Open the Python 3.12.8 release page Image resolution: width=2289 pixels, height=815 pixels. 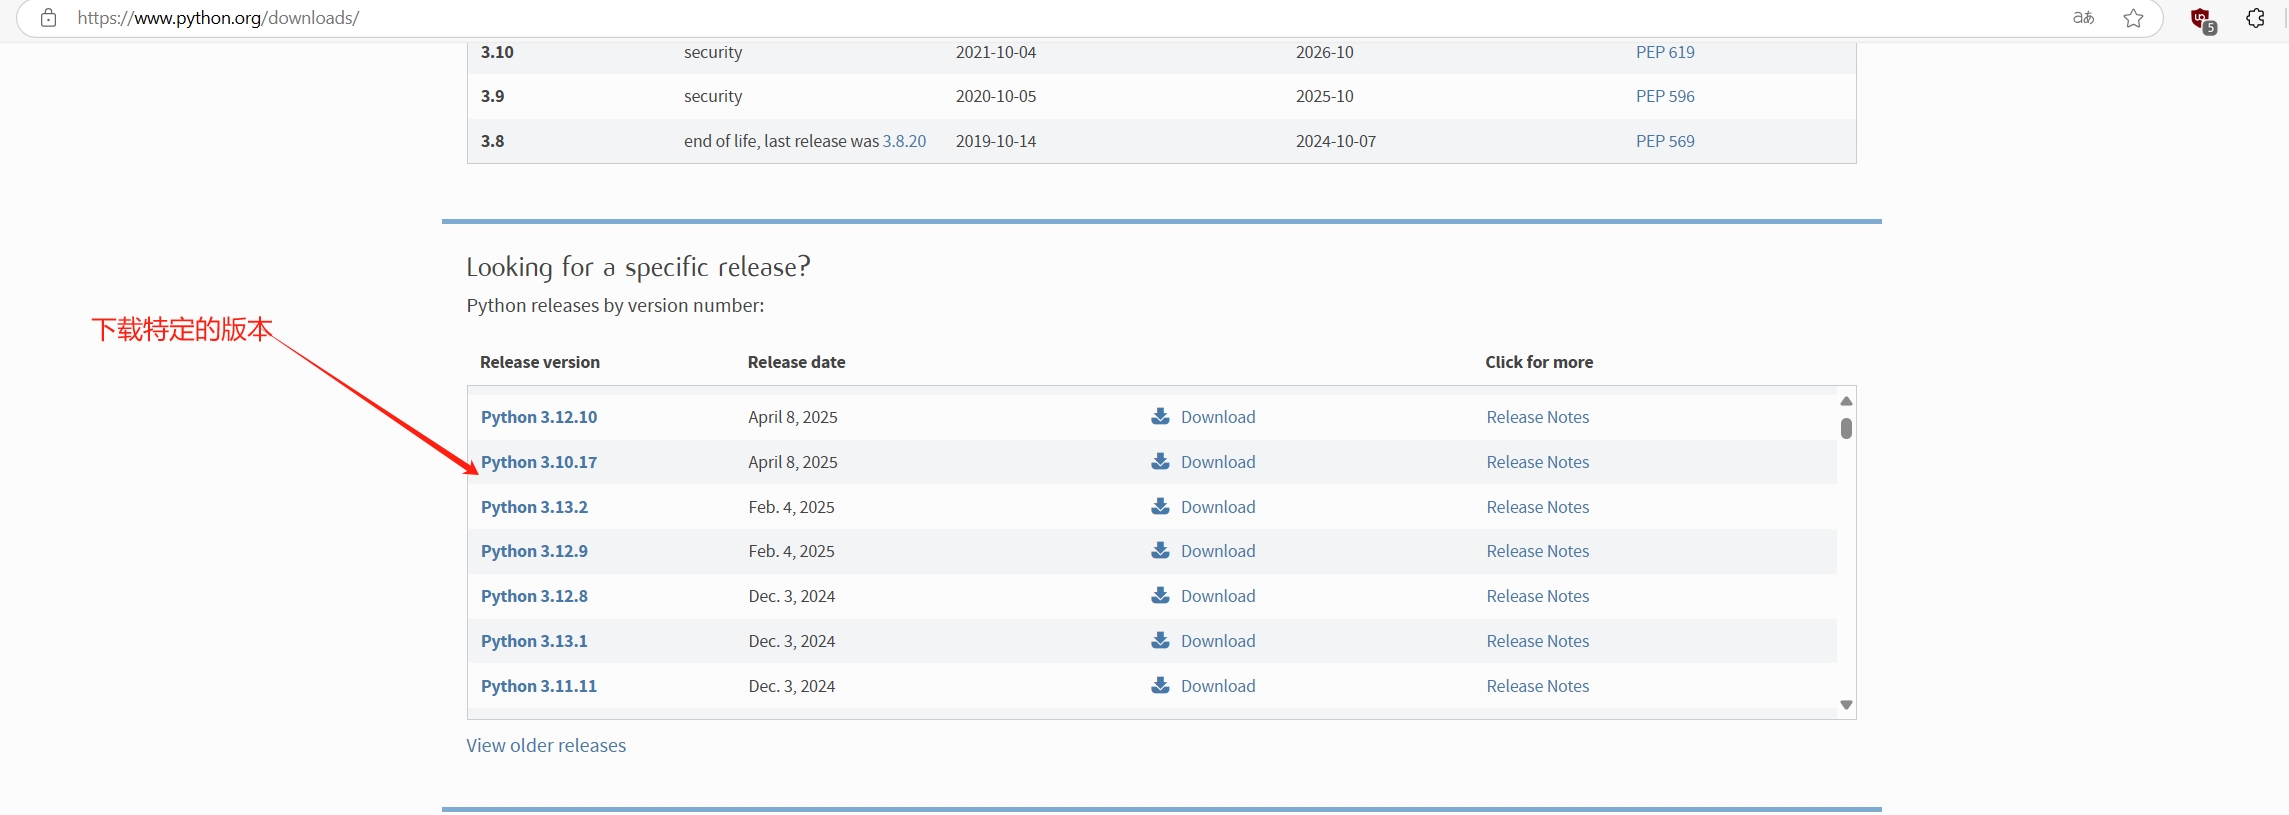[534, 596]
